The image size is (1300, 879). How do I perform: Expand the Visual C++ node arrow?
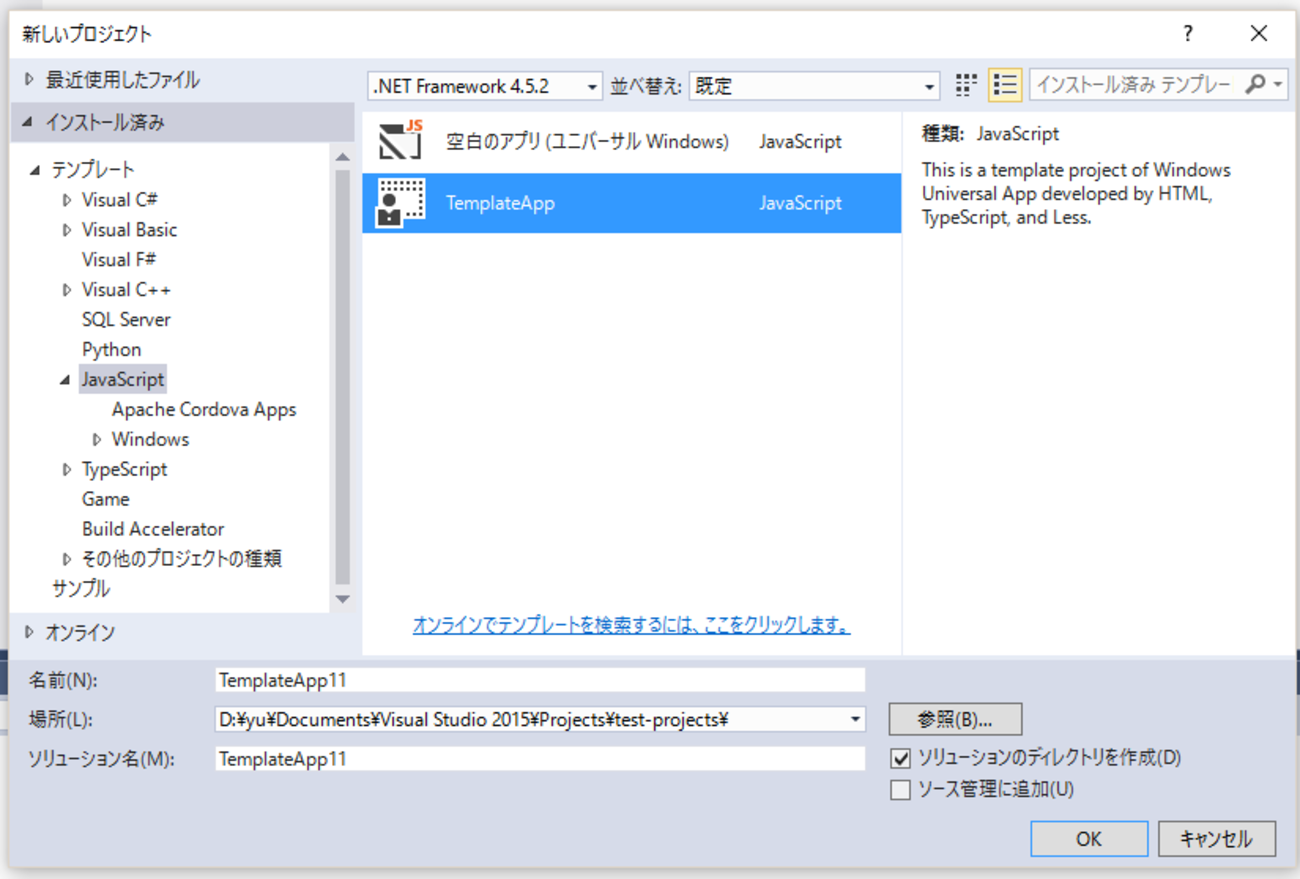(x=67, y=290)
